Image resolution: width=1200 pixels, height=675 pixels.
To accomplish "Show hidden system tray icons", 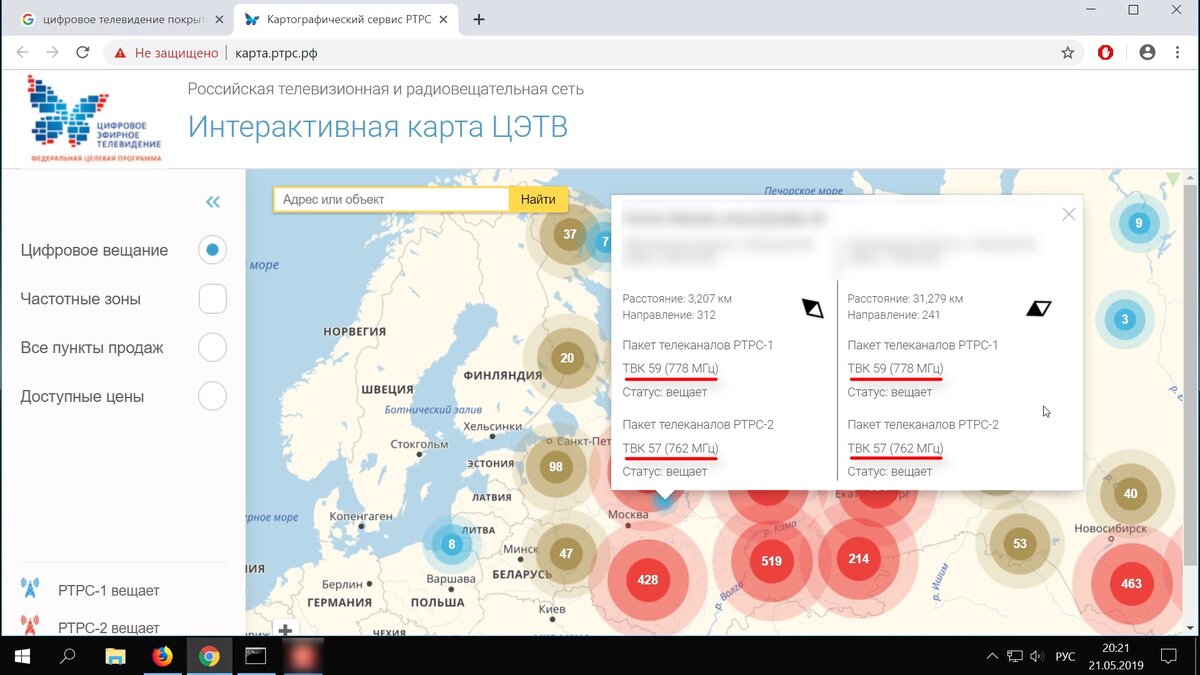I will coord(992,656).
